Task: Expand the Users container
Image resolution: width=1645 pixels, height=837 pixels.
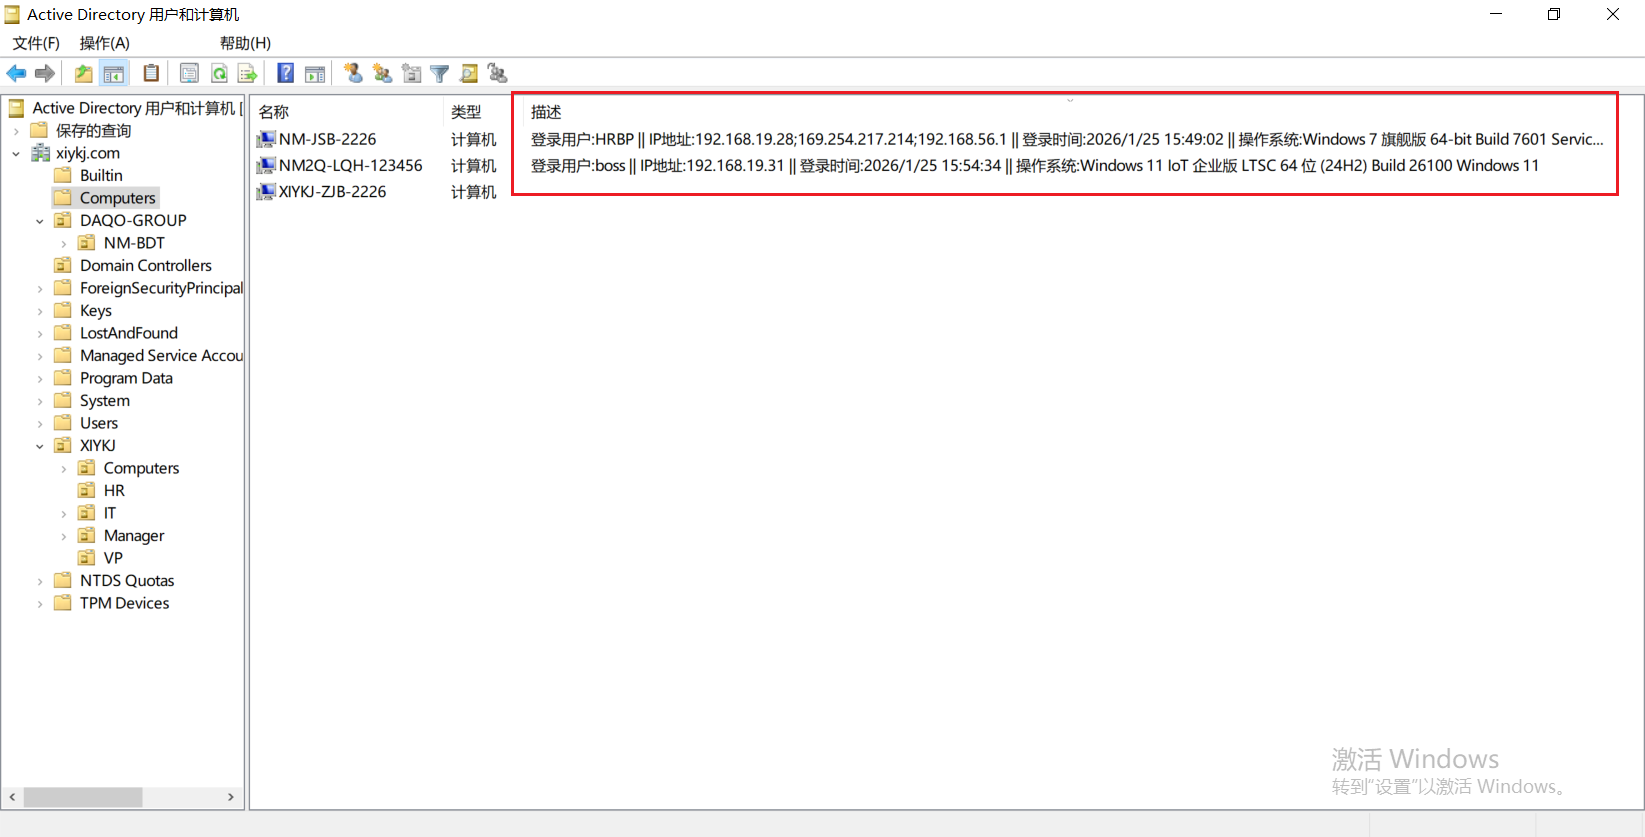Action: pyautogui.click(x=40, y=423)
